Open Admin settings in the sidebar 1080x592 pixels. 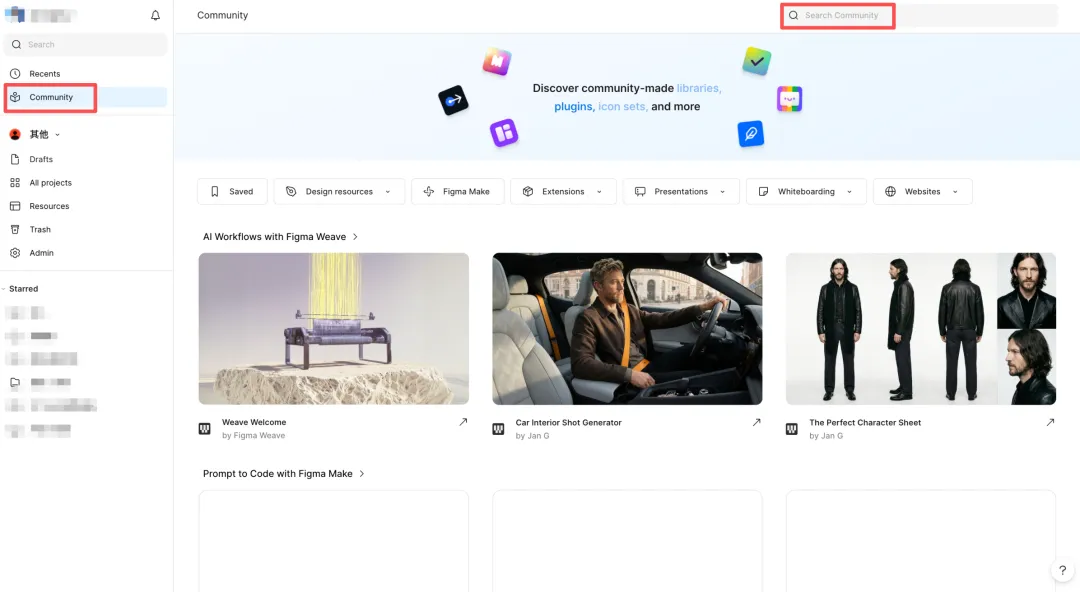tap(86, 253)
